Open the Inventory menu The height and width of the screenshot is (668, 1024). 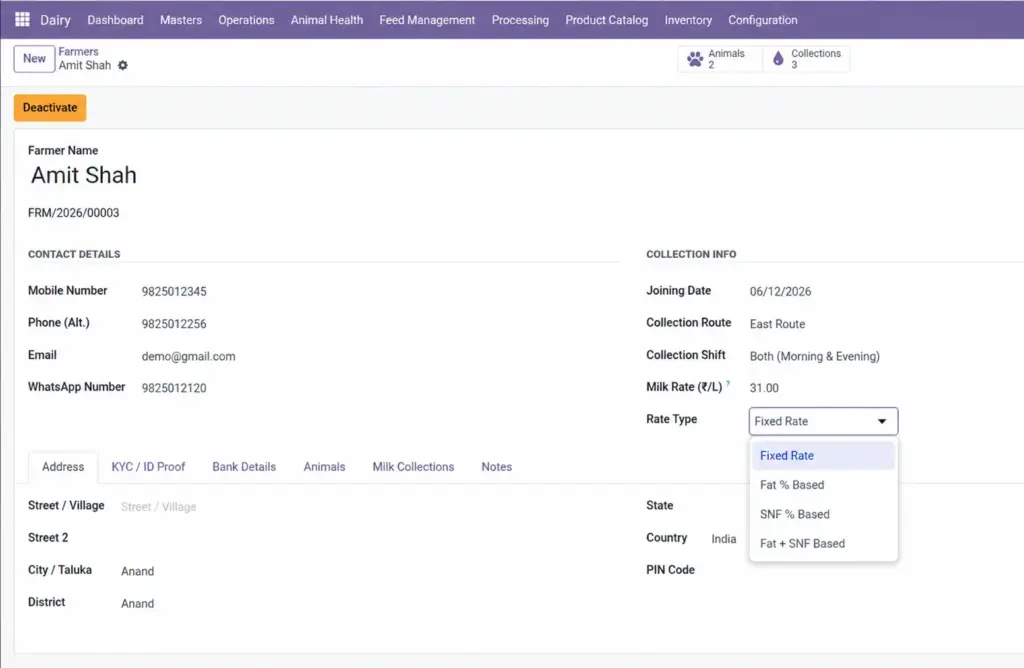pos(688,20)
